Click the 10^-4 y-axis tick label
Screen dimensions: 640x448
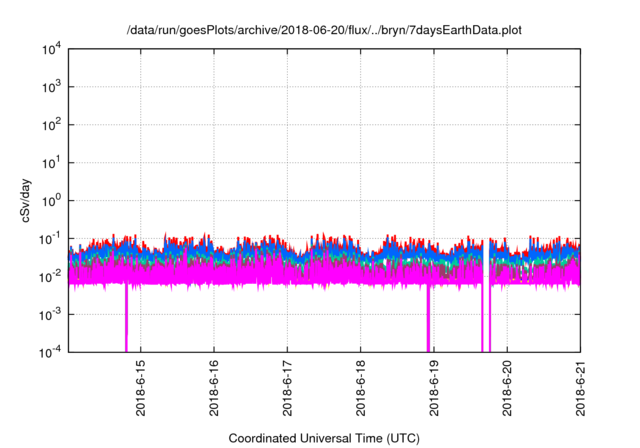point(50,352)
